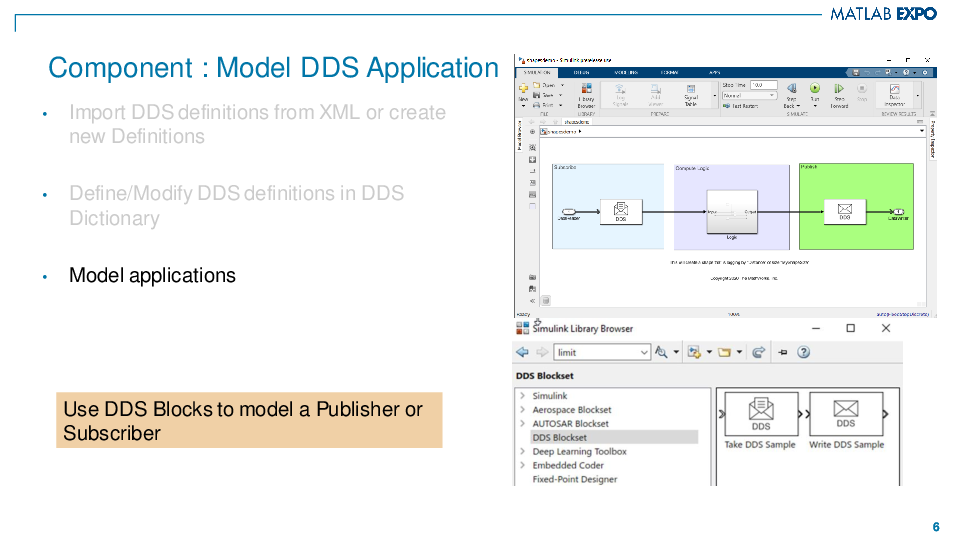Select the MODELING ribbon tab

click(x=626, y=72)
